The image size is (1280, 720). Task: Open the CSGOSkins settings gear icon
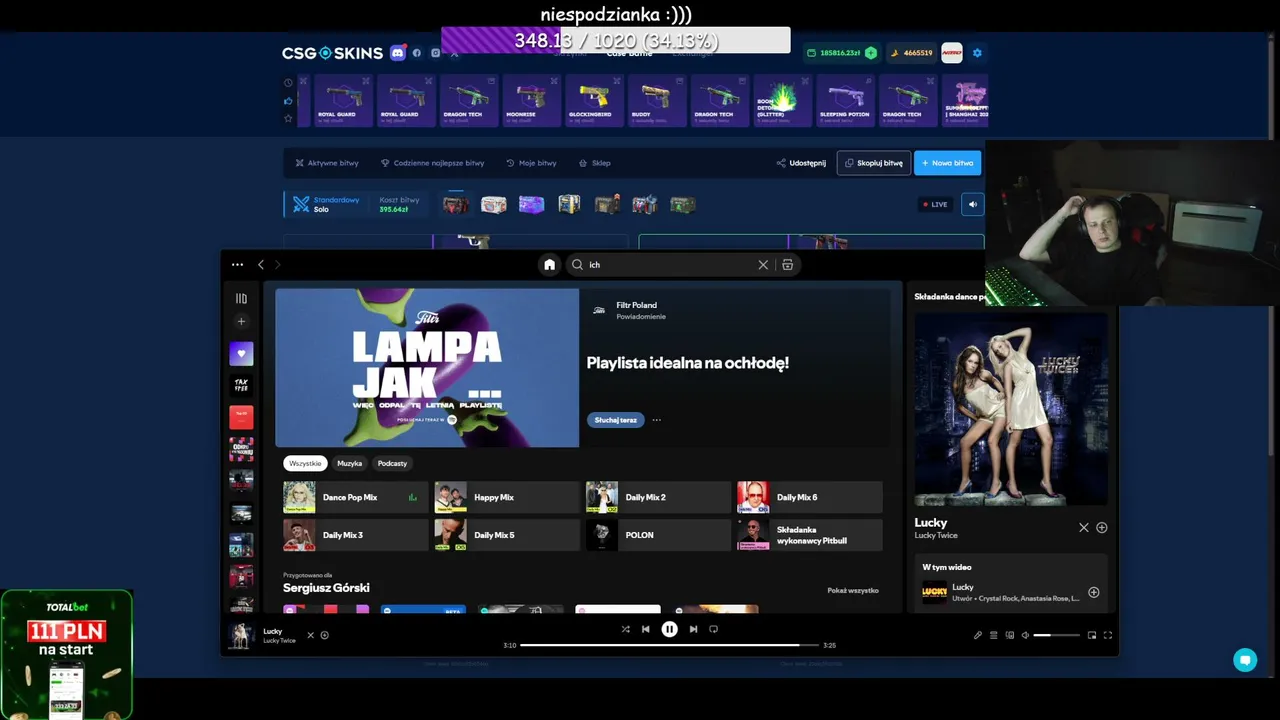tap(977, 53)
